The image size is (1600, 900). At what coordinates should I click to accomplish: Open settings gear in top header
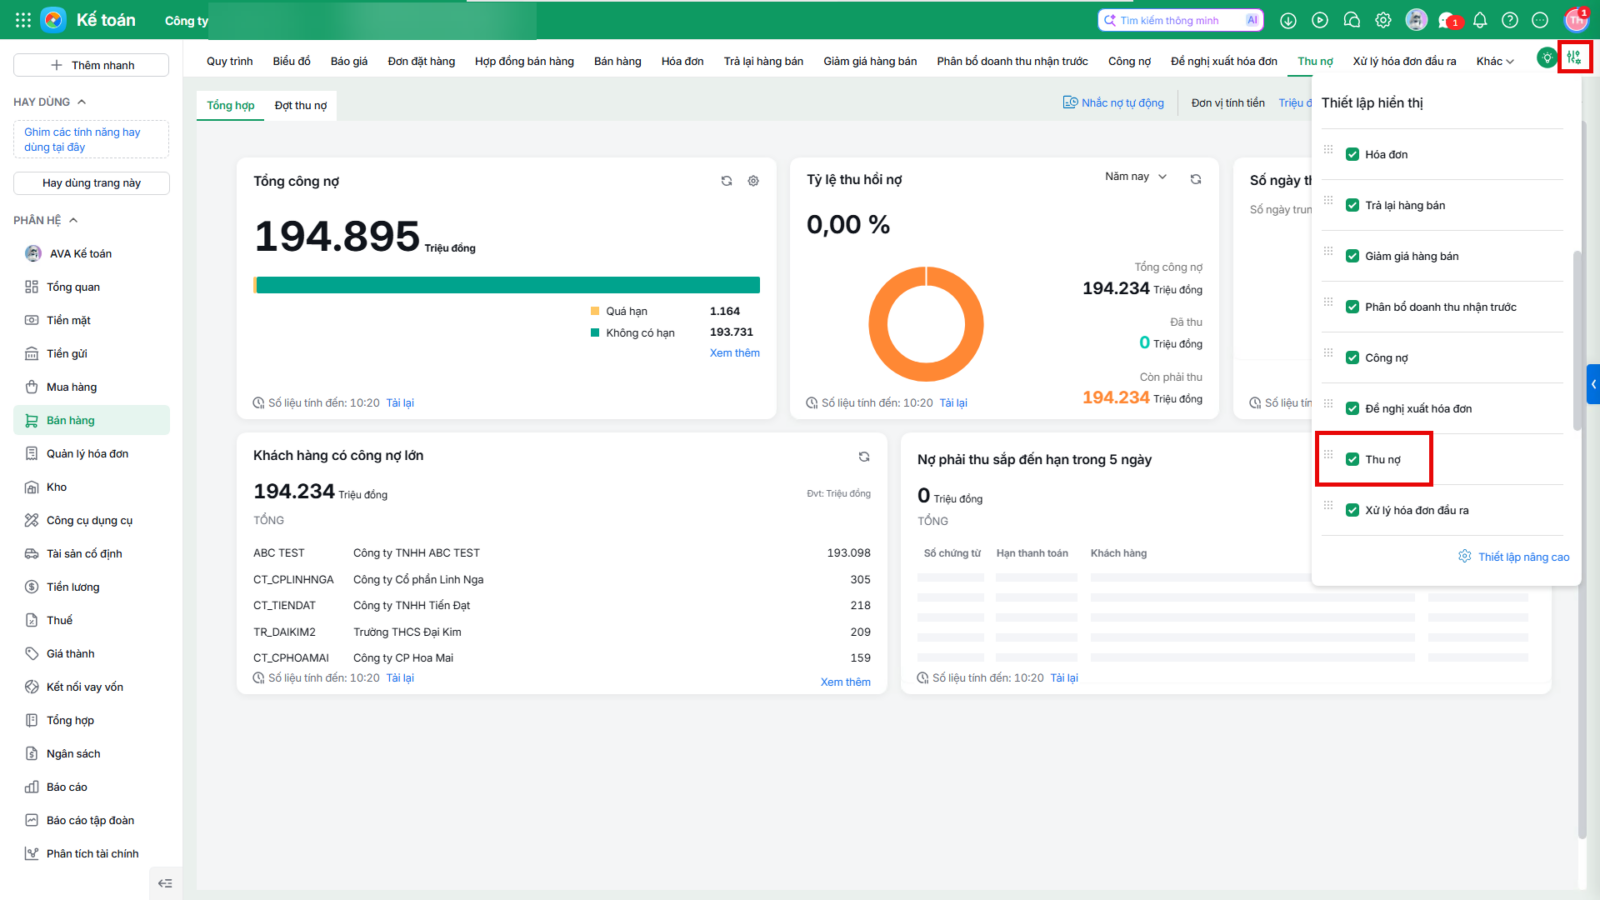coord(1383,20)
